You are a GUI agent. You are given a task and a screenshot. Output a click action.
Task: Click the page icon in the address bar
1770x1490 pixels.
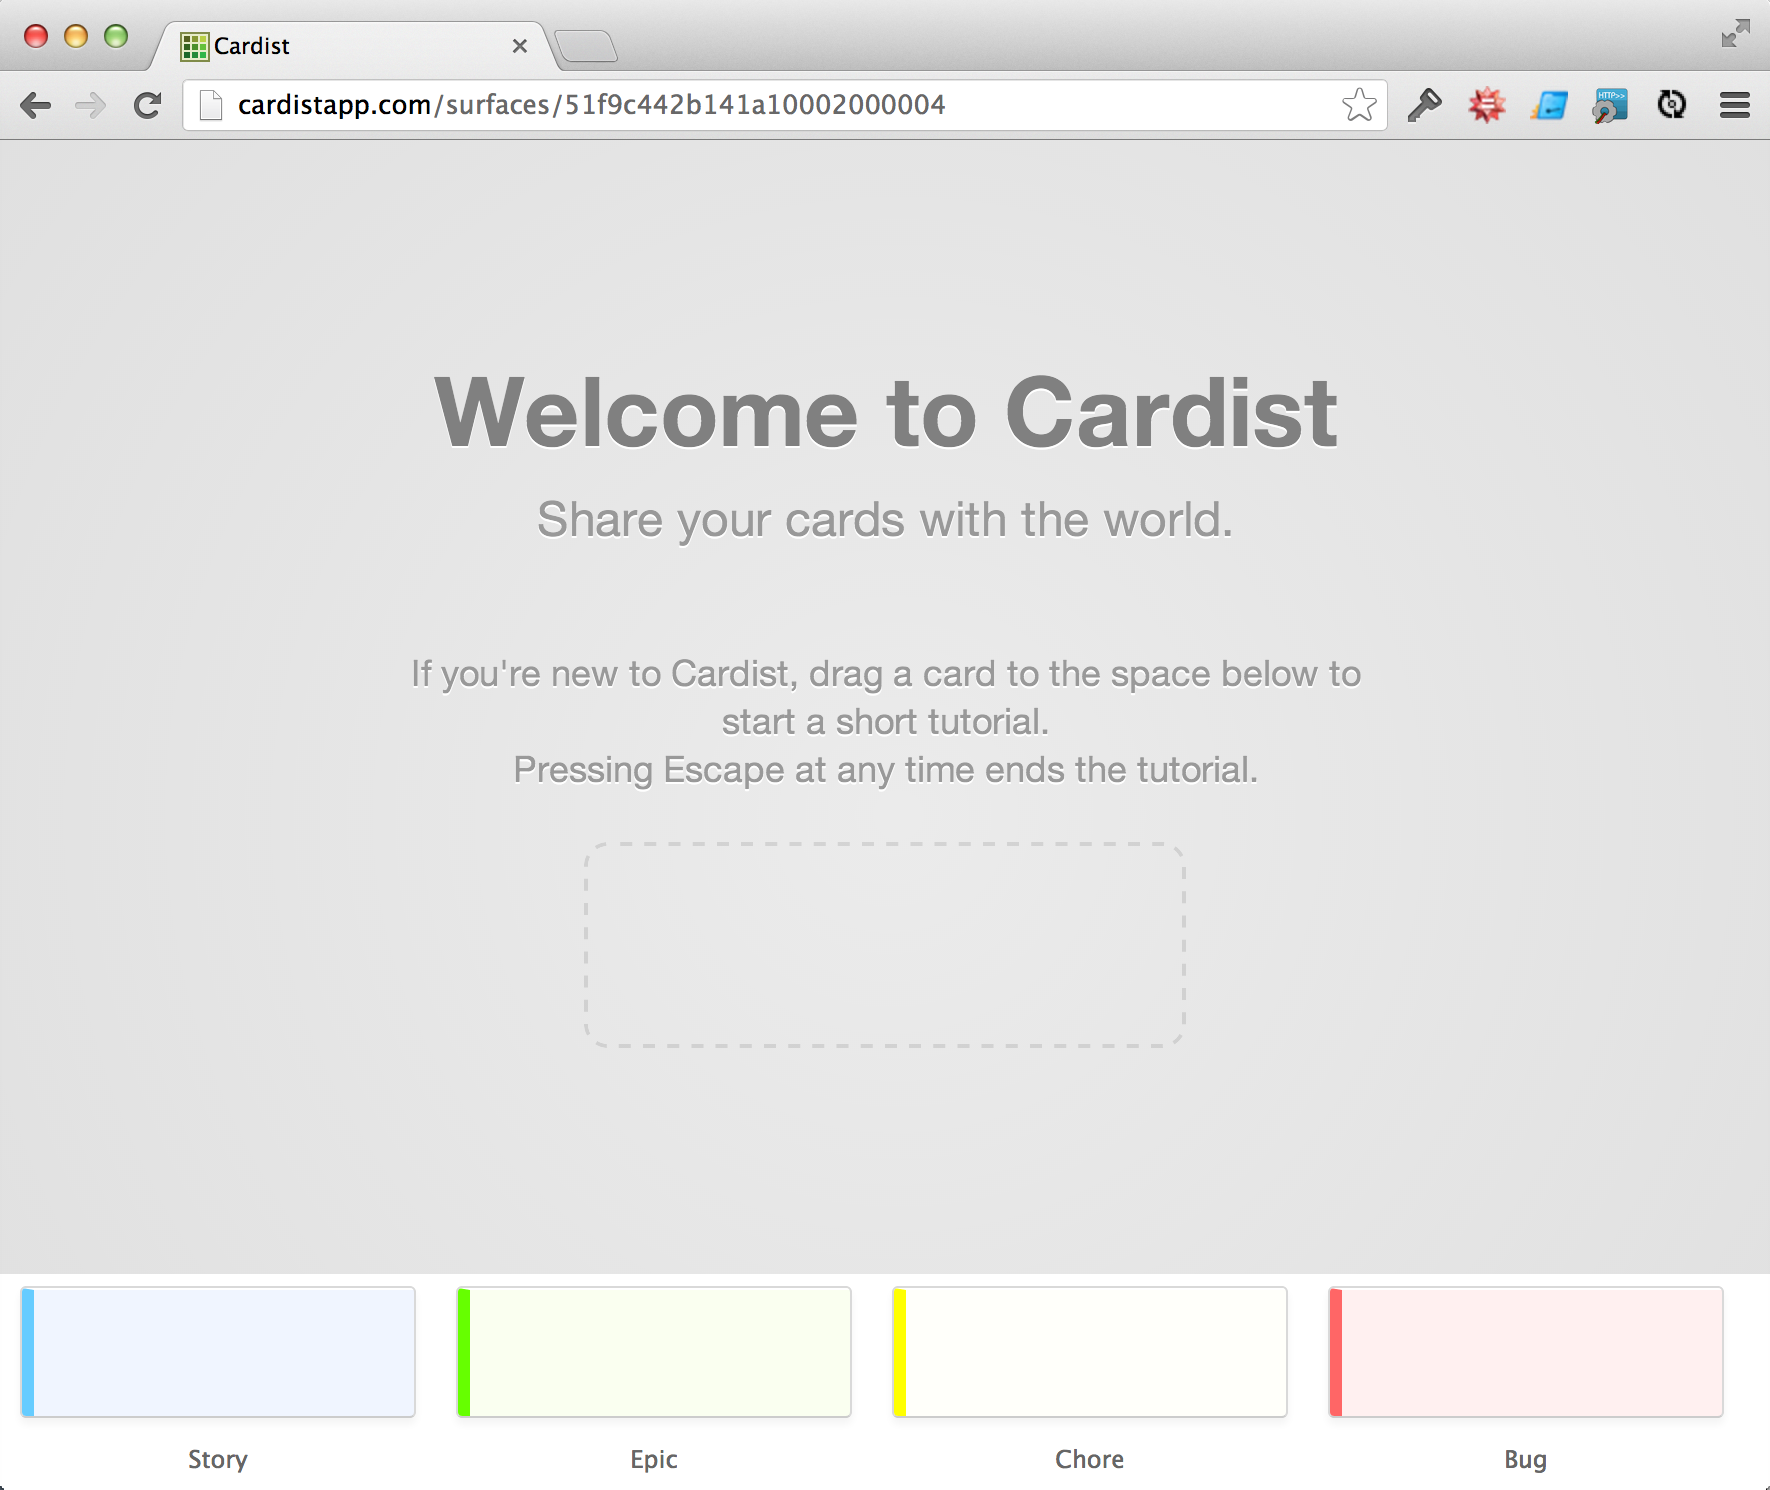pos(211,105)
